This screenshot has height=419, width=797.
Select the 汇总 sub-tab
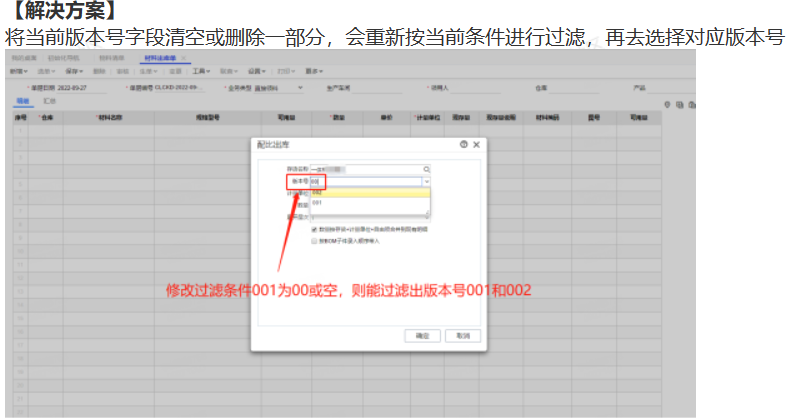pos(49,101)
